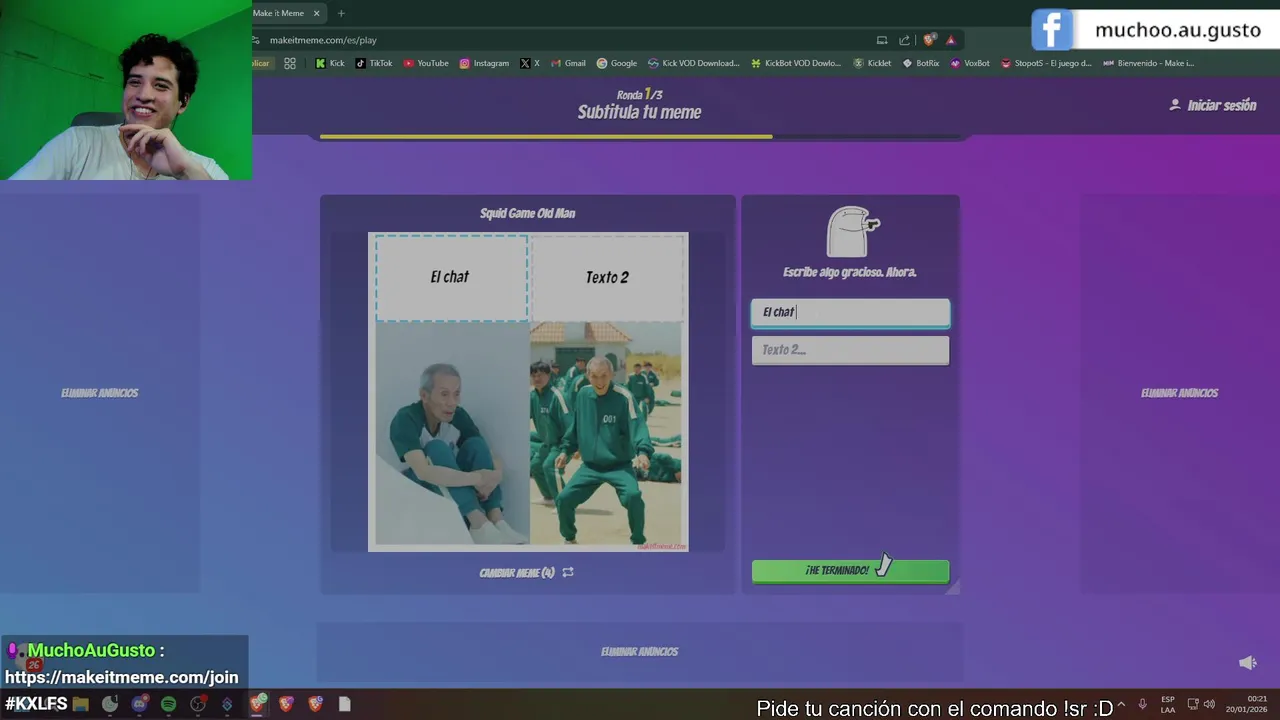Show hidden system tray icons chevron
The width and height of the screenshot is (1280, 720).
click(x=1121, y=704)
